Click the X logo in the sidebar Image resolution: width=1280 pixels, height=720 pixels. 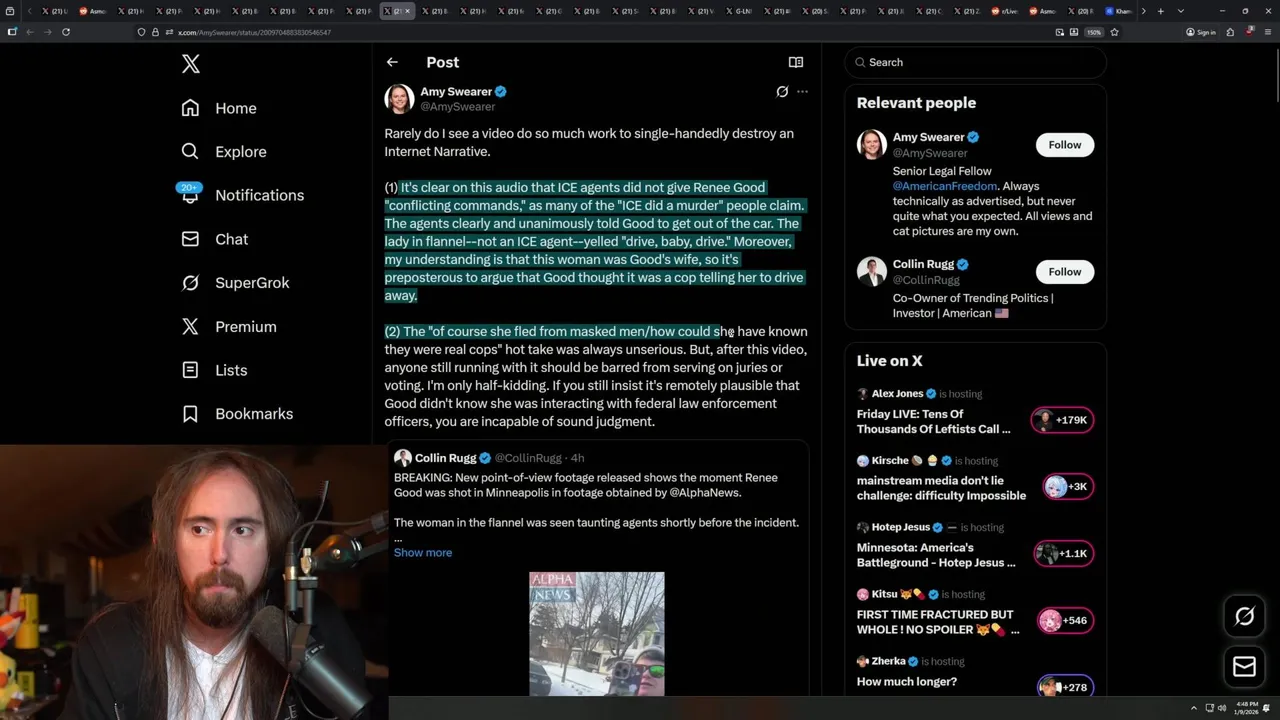191,64
